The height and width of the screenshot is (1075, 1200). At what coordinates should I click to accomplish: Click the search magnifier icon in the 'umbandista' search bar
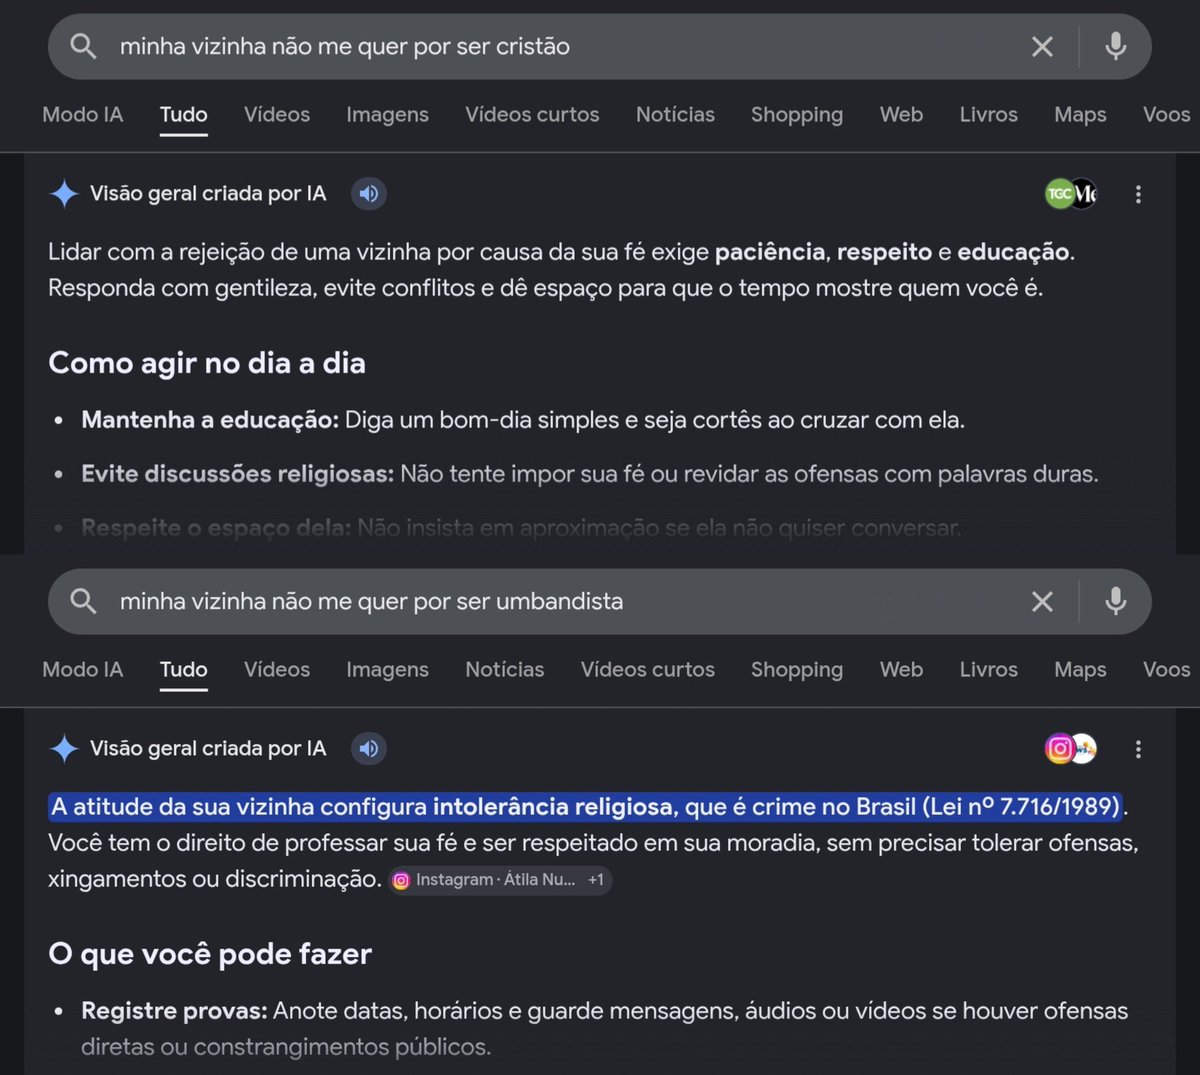[84, 601]
